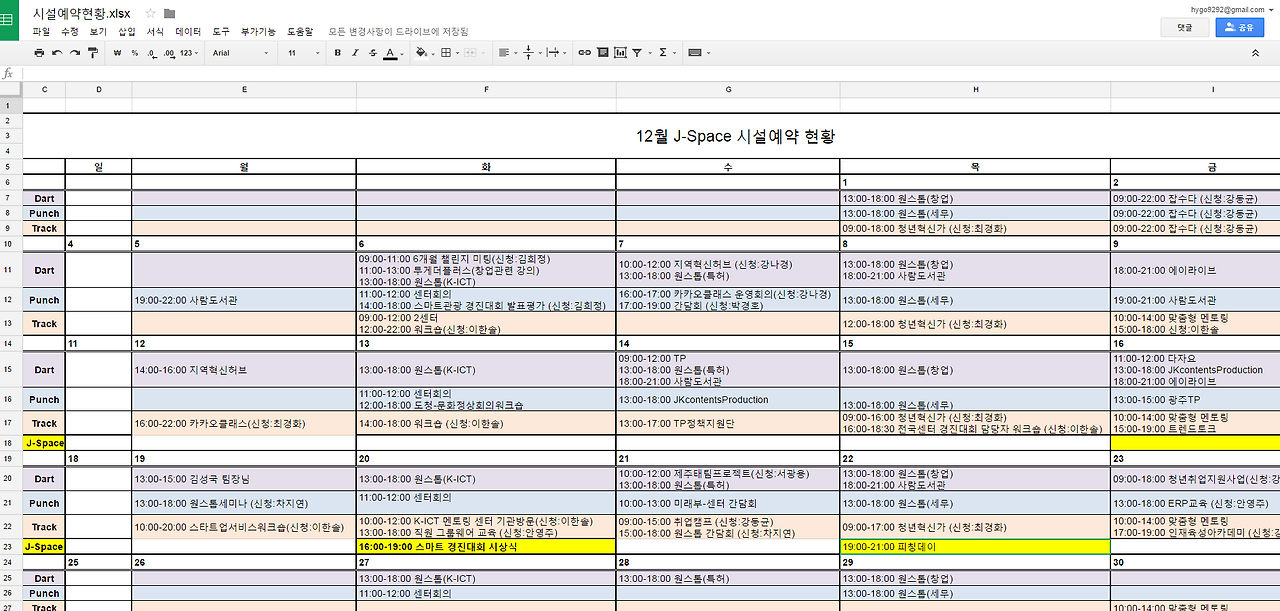Print the spreadsheet with the printer icon
1280x611 pixels.
pyautogui.click(x=39, y=52)
